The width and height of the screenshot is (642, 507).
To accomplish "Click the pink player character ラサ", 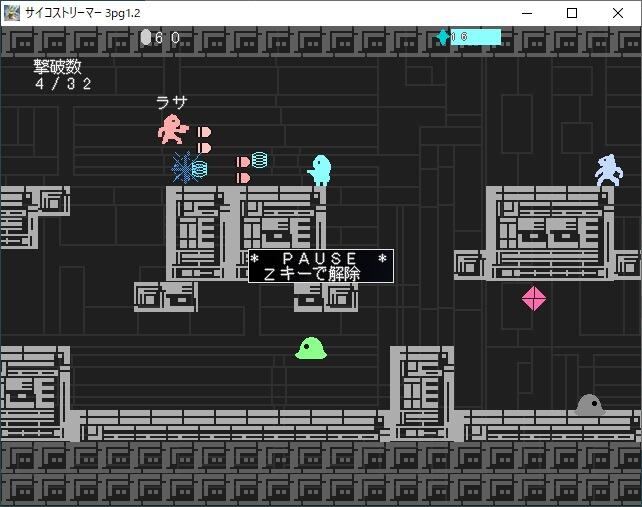I will coord(173,129).
